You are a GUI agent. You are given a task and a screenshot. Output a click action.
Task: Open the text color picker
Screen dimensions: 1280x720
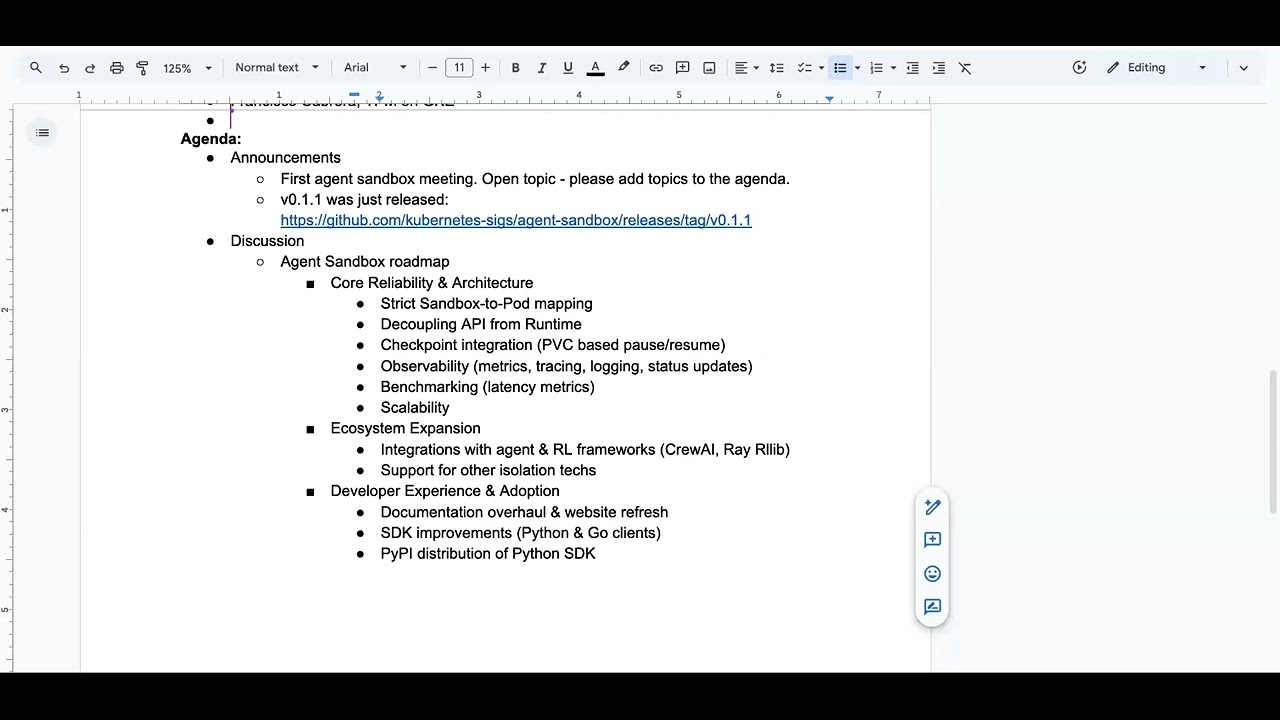tap(595, 68)
